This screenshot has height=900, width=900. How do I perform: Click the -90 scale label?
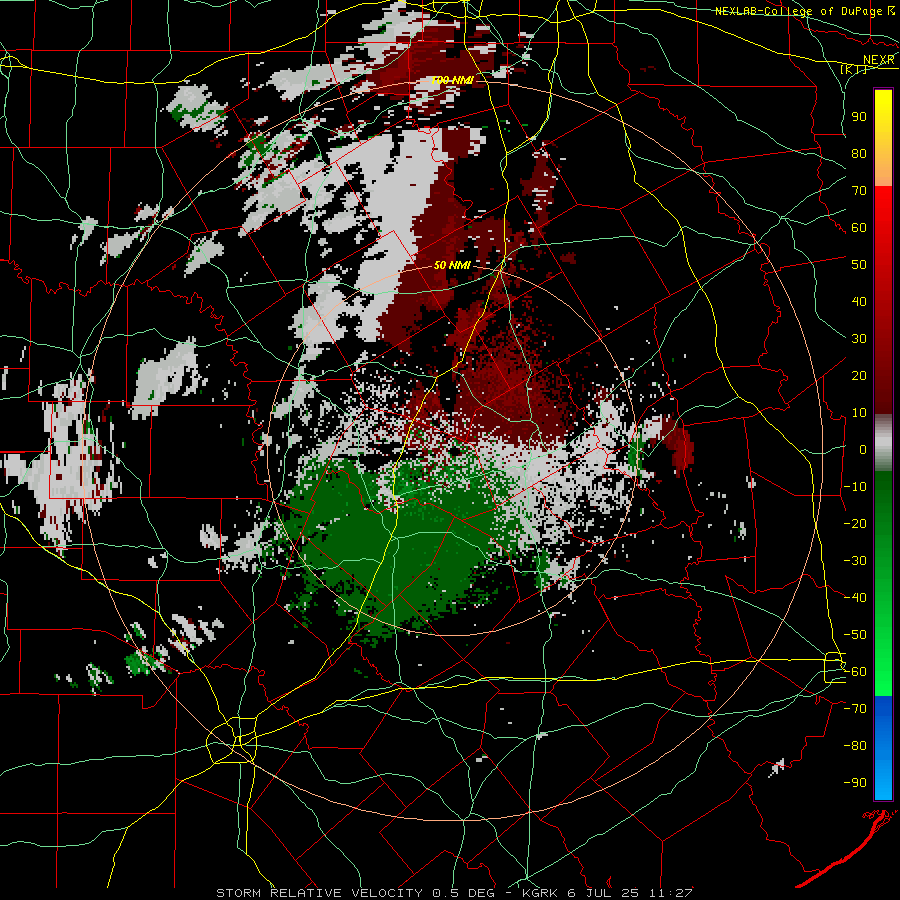coord(855,783)
